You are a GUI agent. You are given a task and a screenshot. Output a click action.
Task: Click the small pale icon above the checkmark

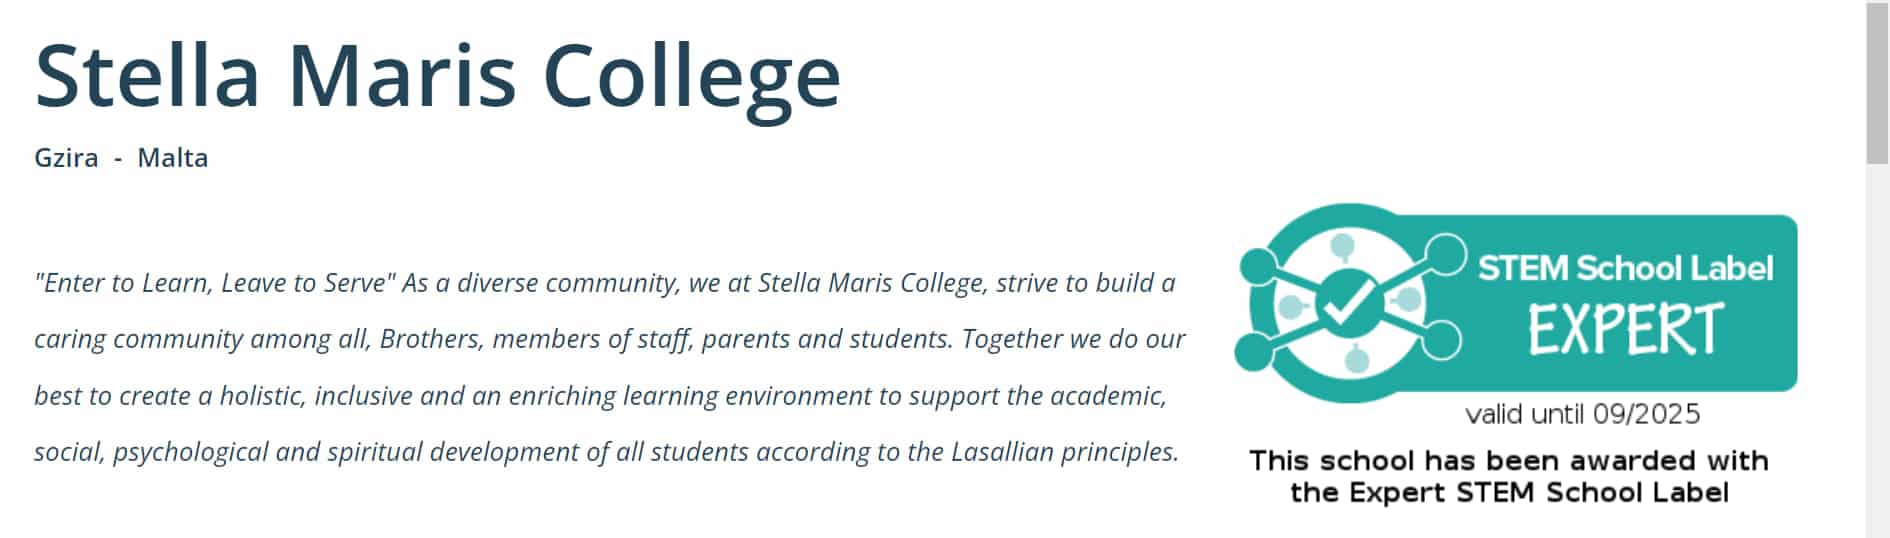[1341, 245]
